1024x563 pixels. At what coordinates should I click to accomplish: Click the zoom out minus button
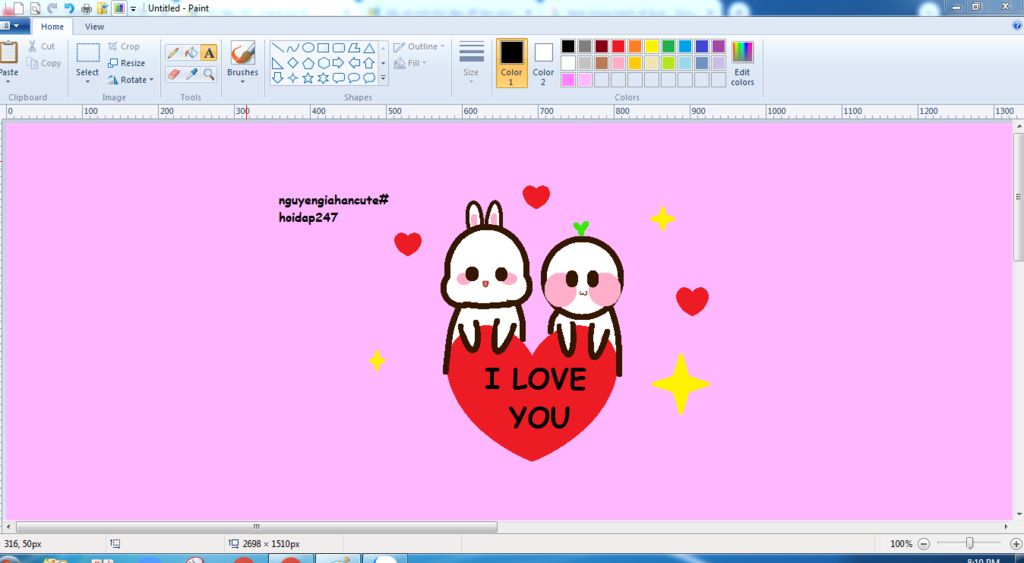pyautogui.click(x=923, y=543)
